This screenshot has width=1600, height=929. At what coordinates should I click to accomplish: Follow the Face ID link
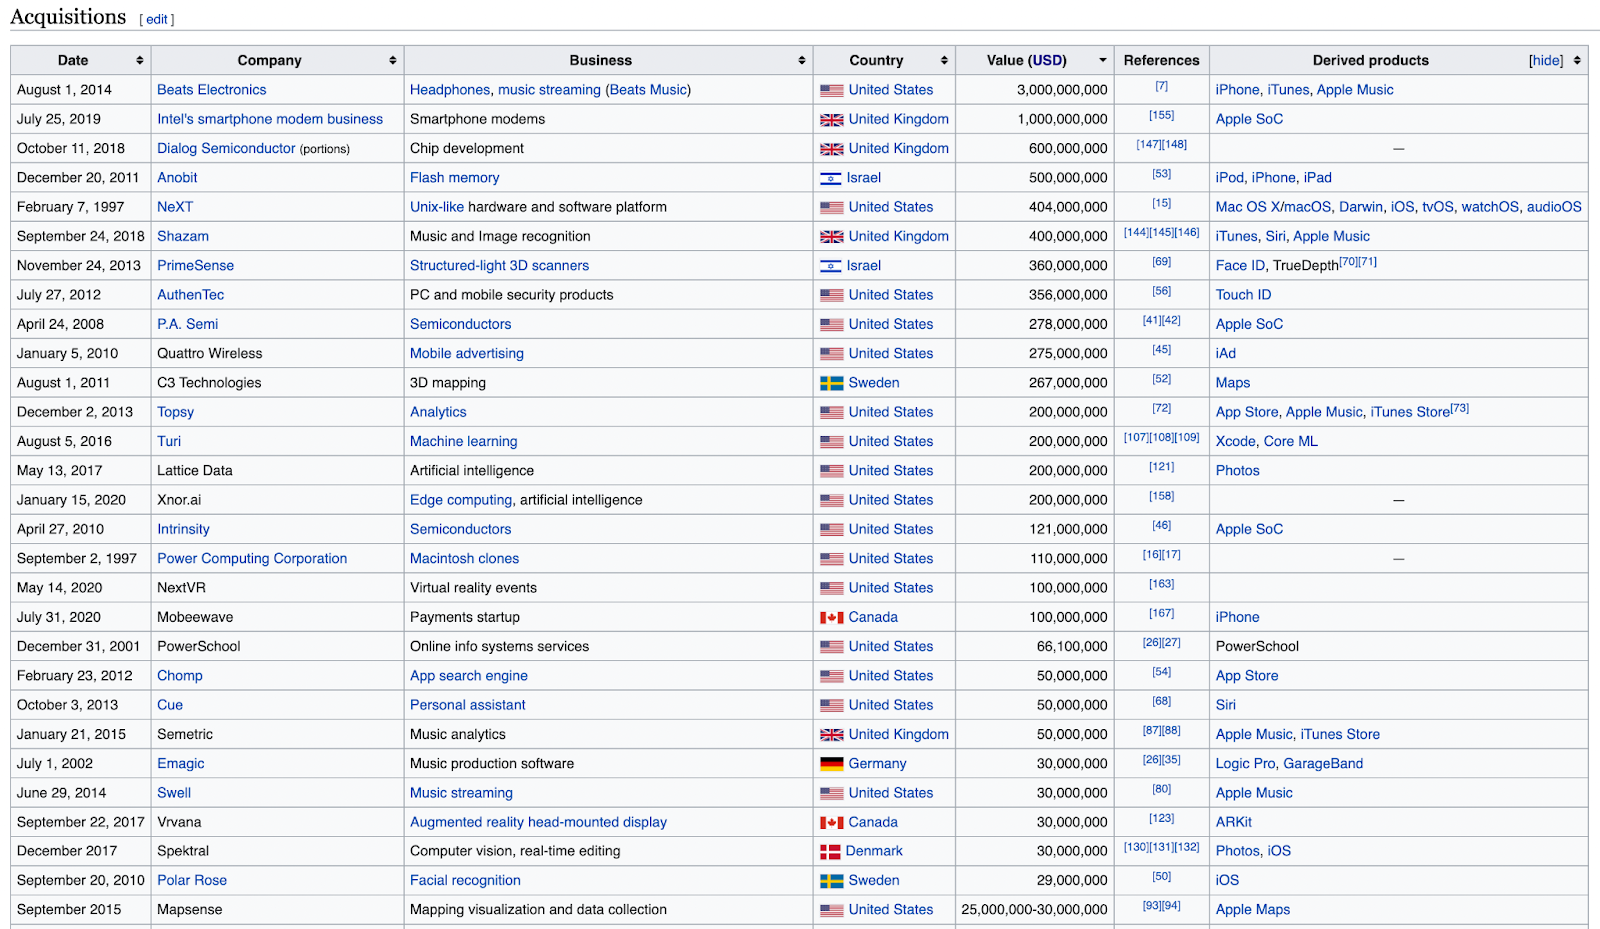(x=1240, y=266)
